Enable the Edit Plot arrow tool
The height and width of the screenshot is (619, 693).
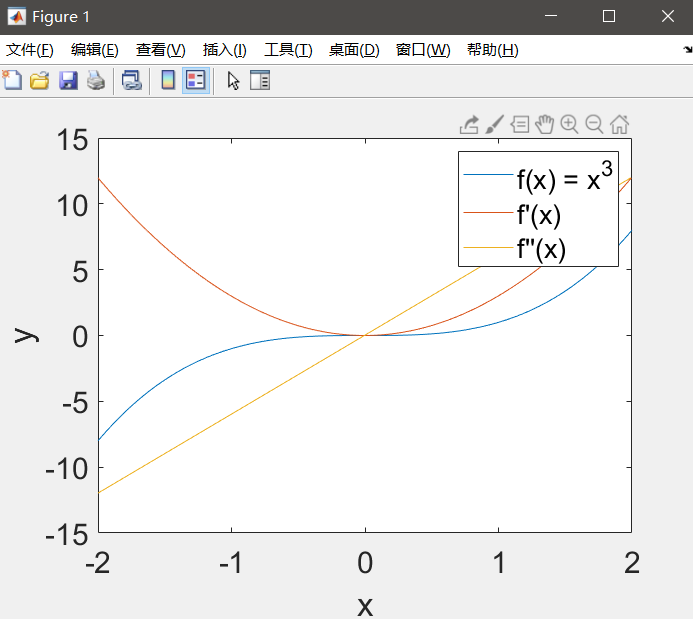(233, 81)
